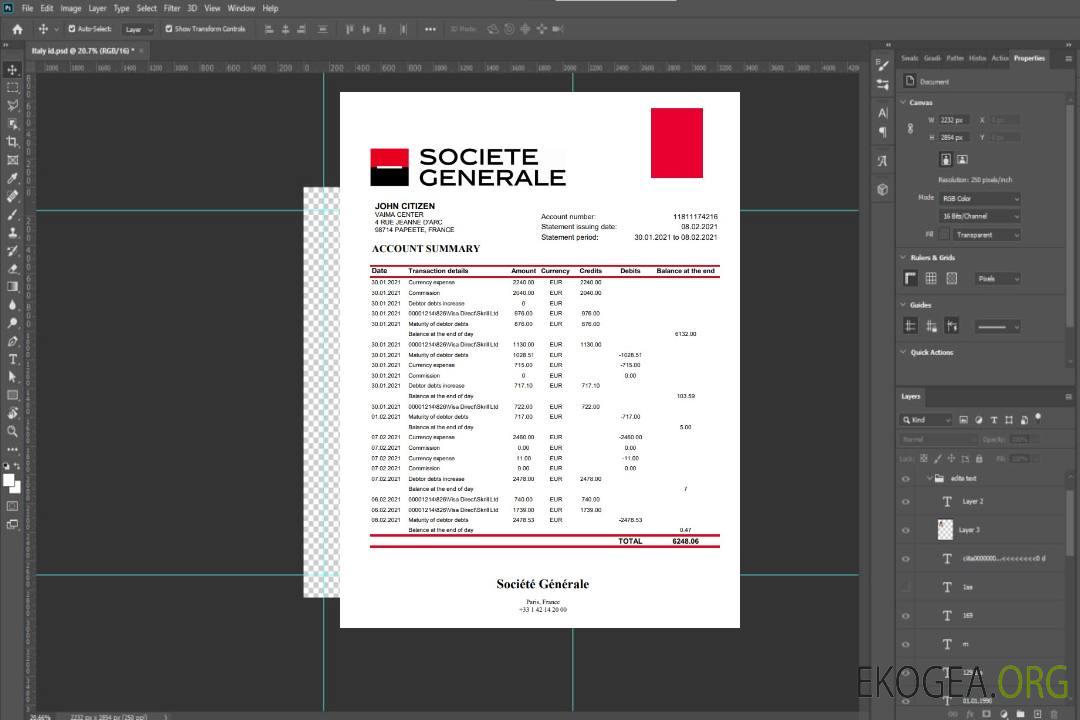This screenshot has height=720, width=1080.
Task: Hide Layer 2 visibility eye
Action: [906, 502]
